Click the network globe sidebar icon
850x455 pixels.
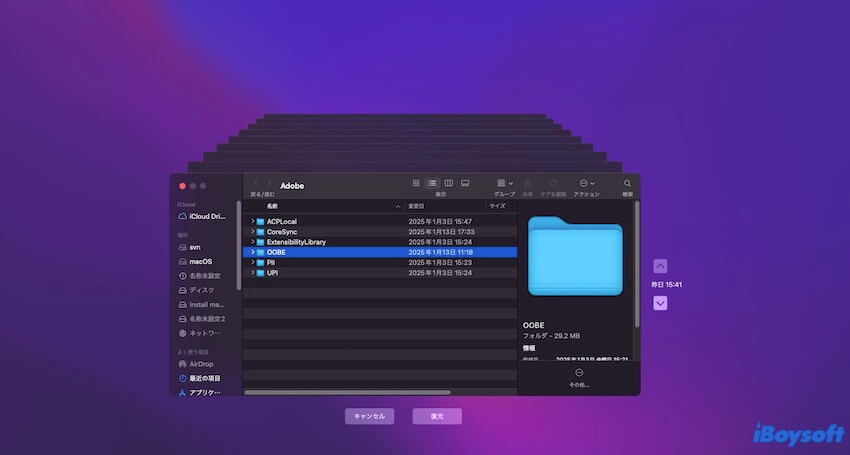[x=183, y=334]
